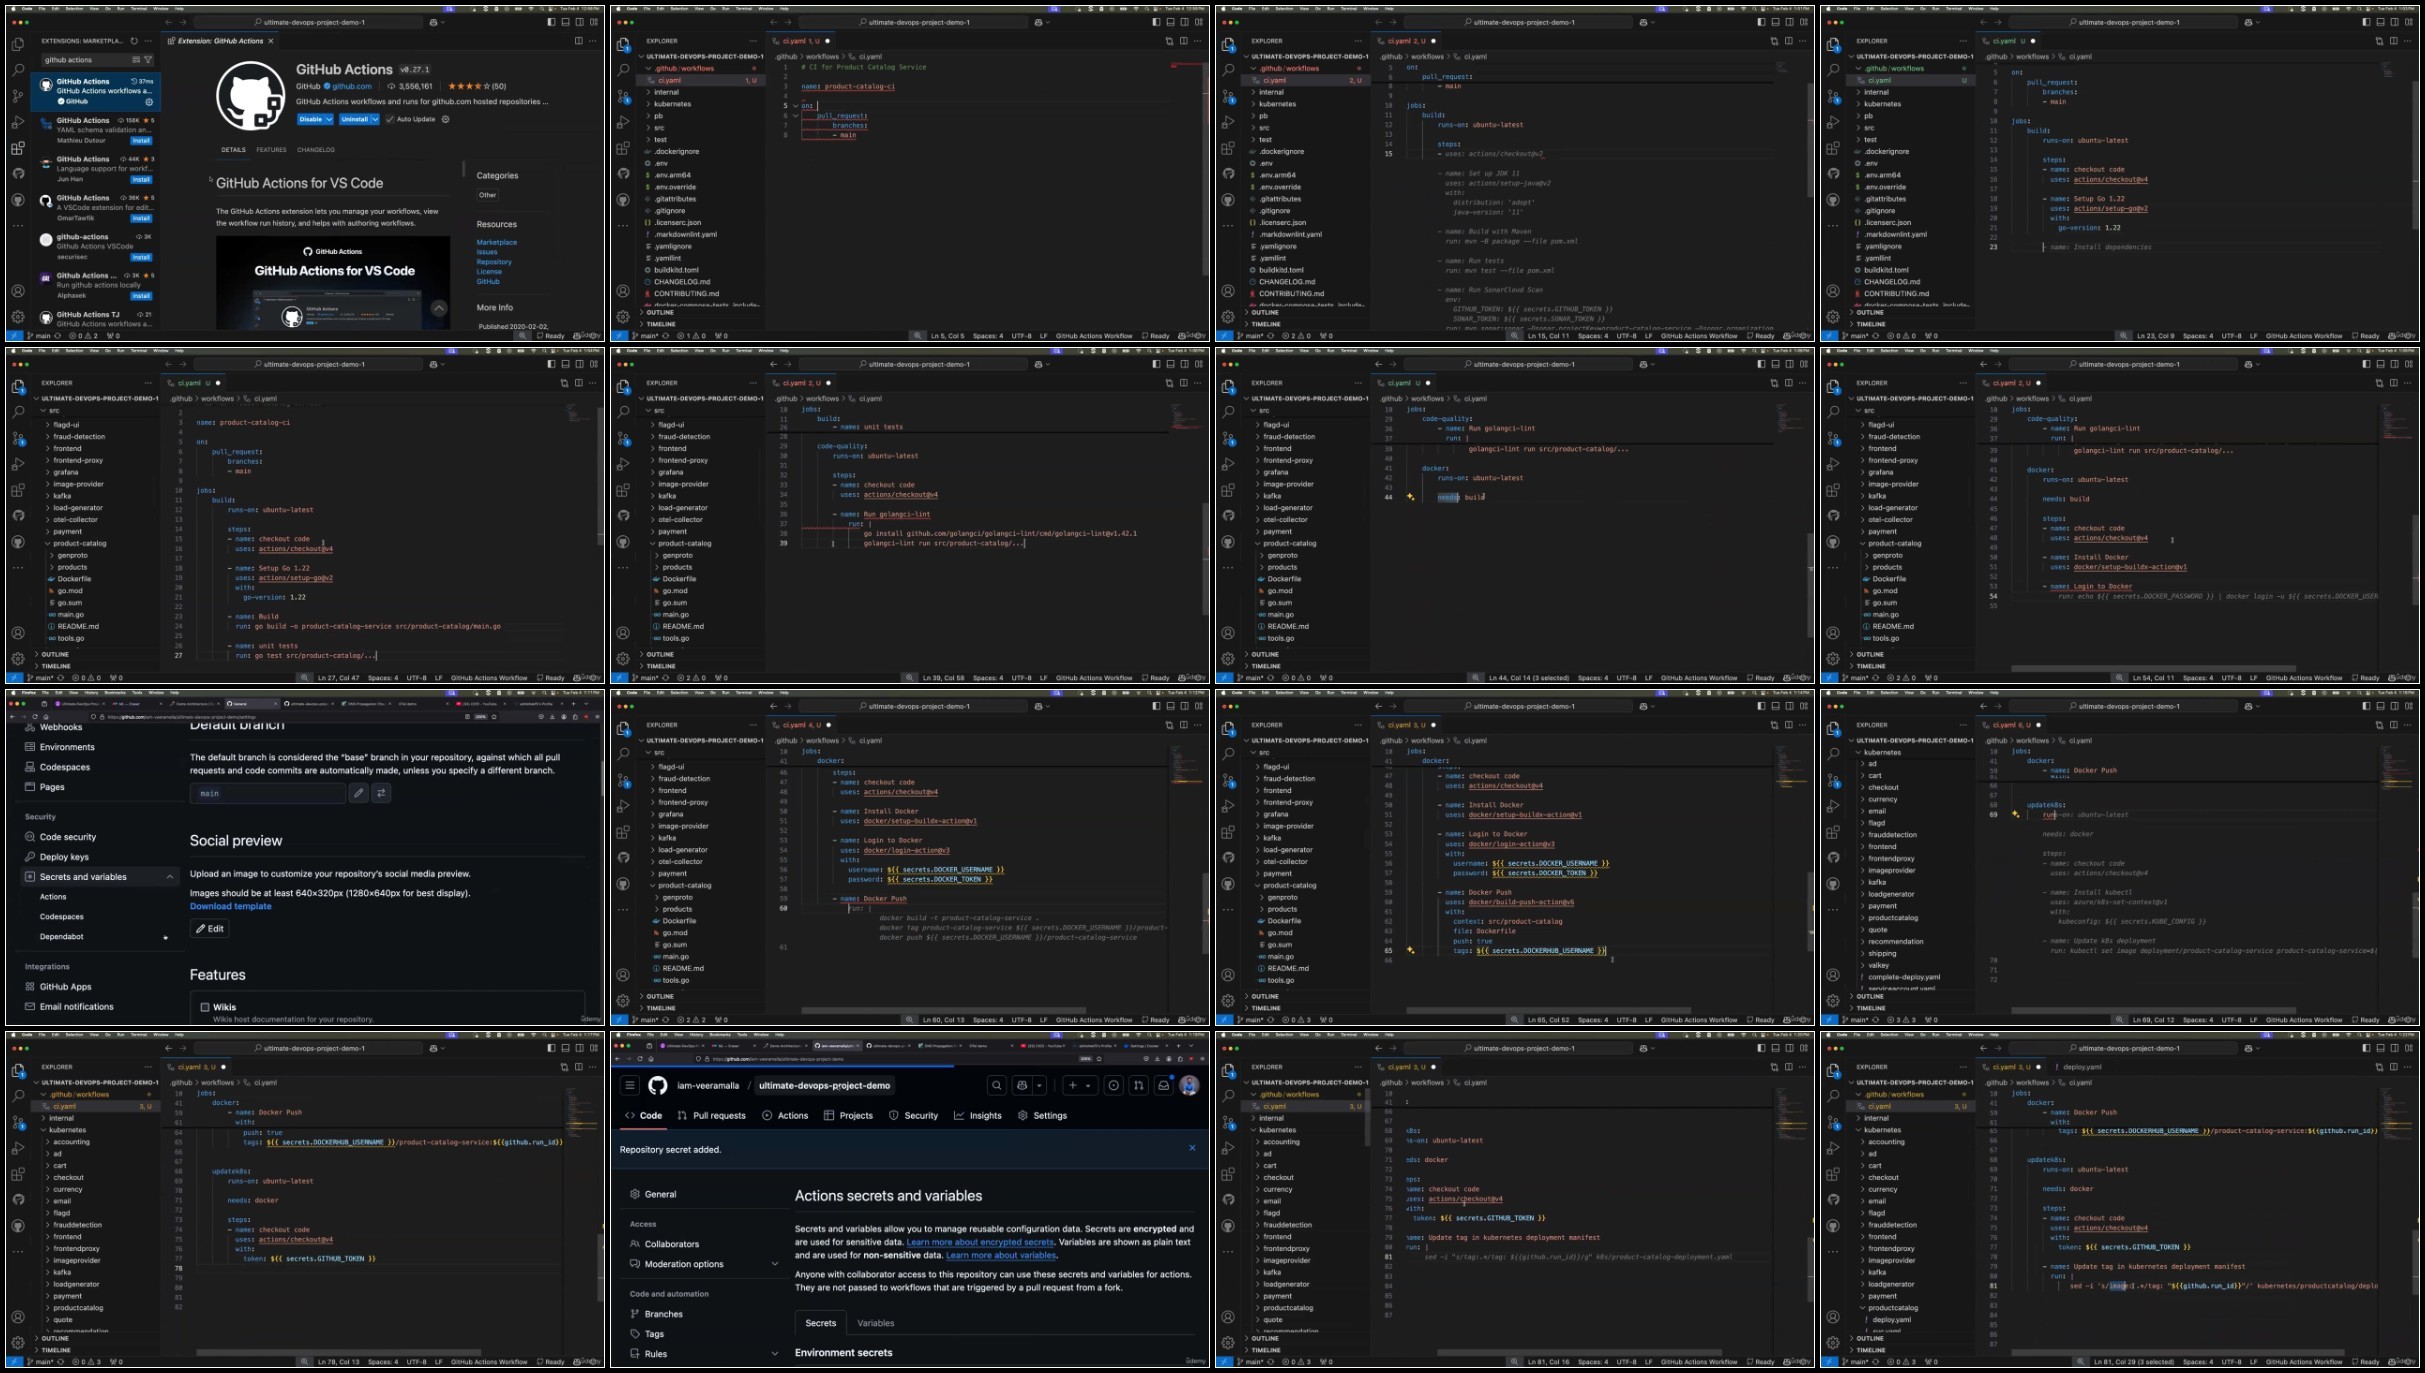Open the user avatar menu on the GitHub header
The image size is (2425, 1373).
pyautogui.click(x=1190, y=1085)
